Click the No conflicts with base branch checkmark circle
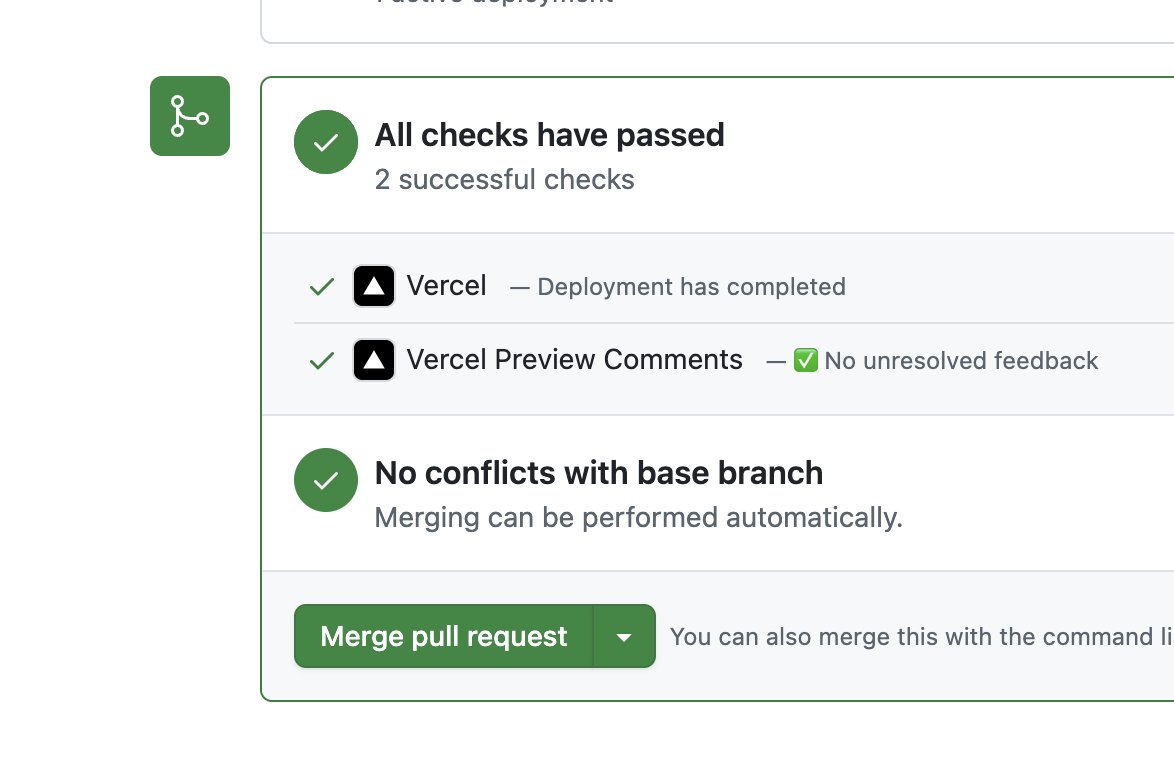 (x=326, y=480)
